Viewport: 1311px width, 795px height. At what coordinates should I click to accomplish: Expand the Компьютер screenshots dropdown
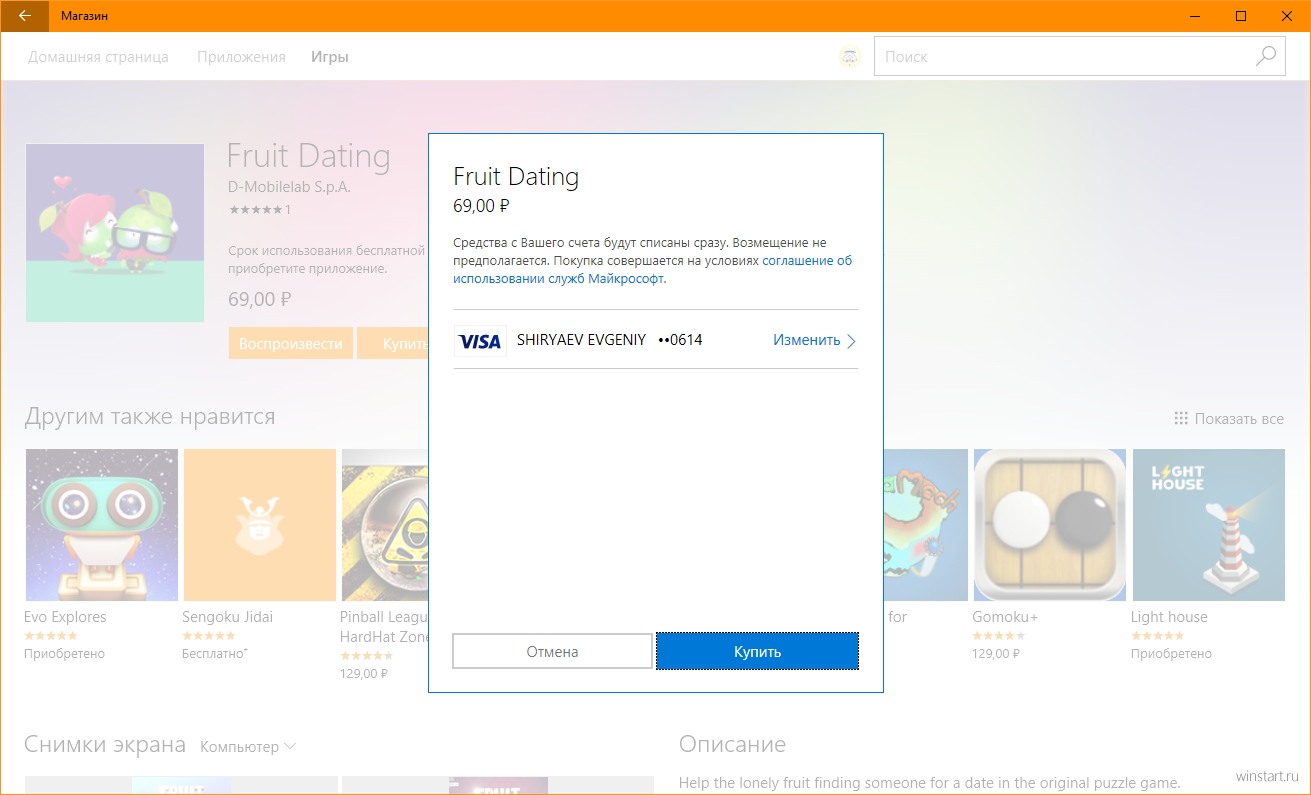point(248,746)
